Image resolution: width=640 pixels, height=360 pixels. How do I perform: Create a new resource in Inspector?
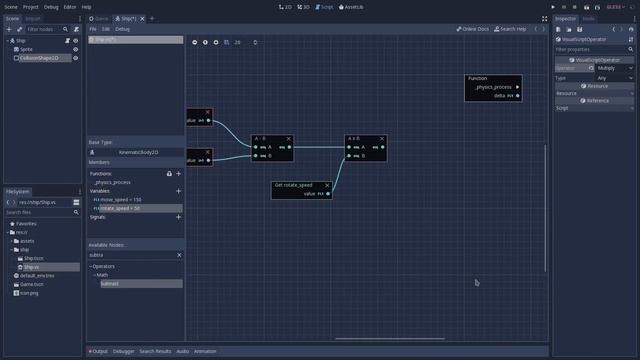tap(558, 29)
